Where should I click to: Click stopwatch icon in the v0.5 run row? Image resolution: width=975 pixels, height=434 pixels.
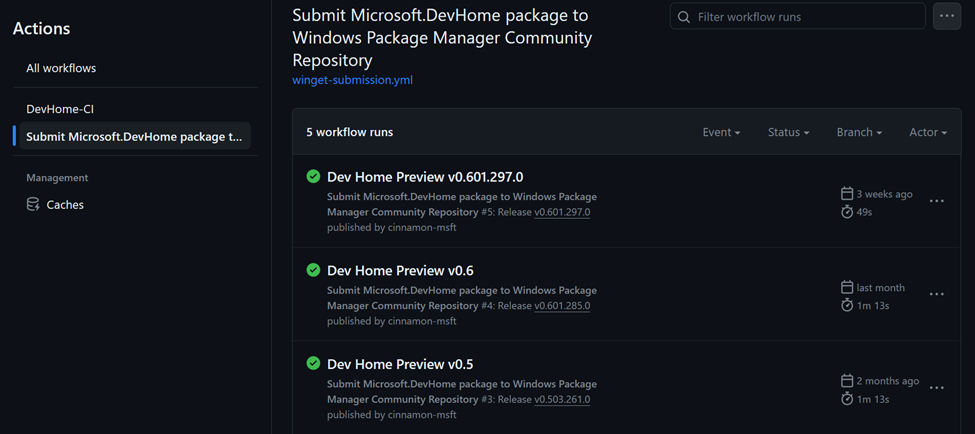(x=846, y=399)
